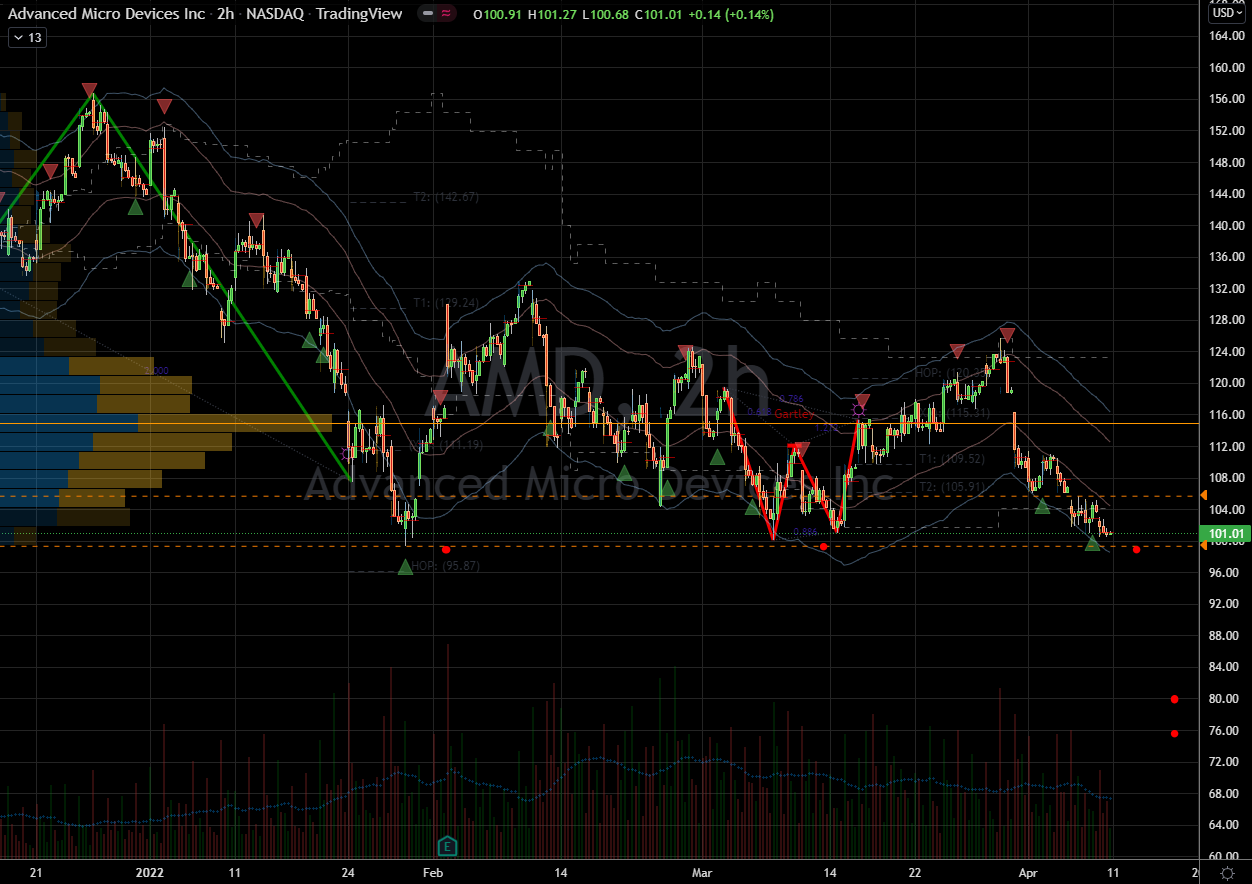
Task: Click the red dot beside 80.00 price label
Action: pos(1174,699)
